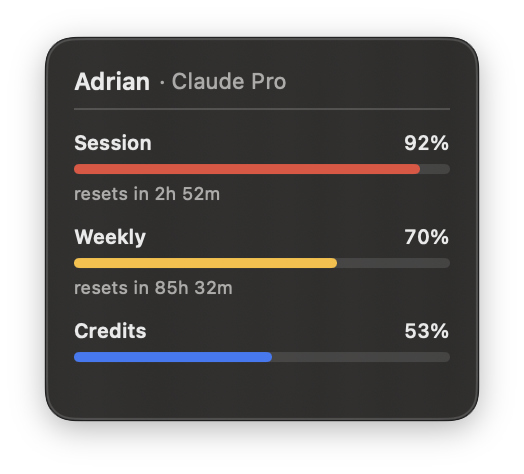Click the Claude Pro plan label
The width and height of the screenshot is (524, 474).
[229, 82]
